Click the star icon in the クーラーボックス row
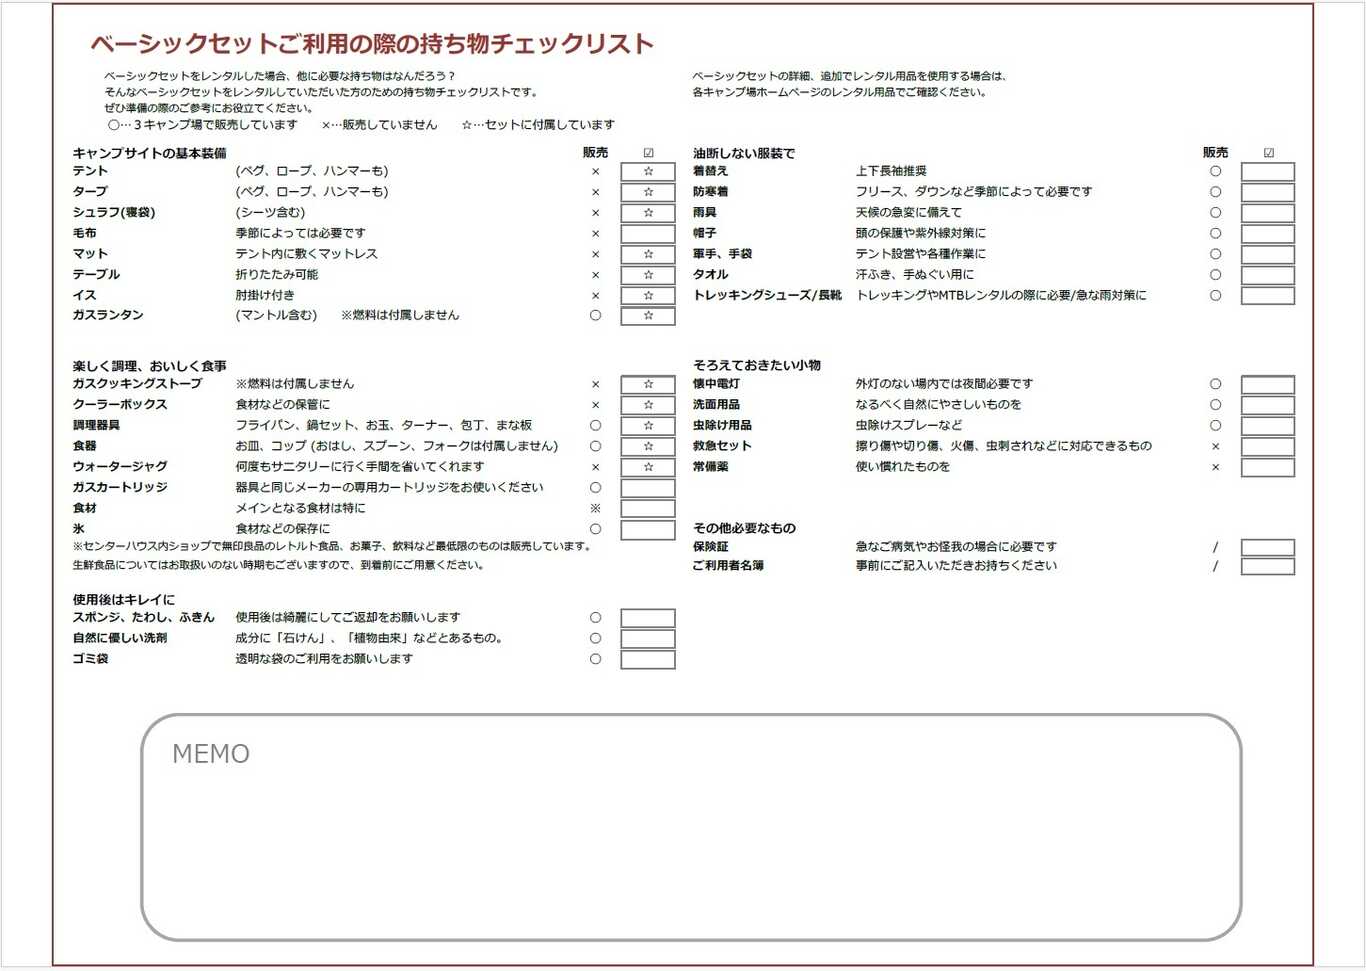Viewport: 1366px width, 971px height. pos(648,405)
